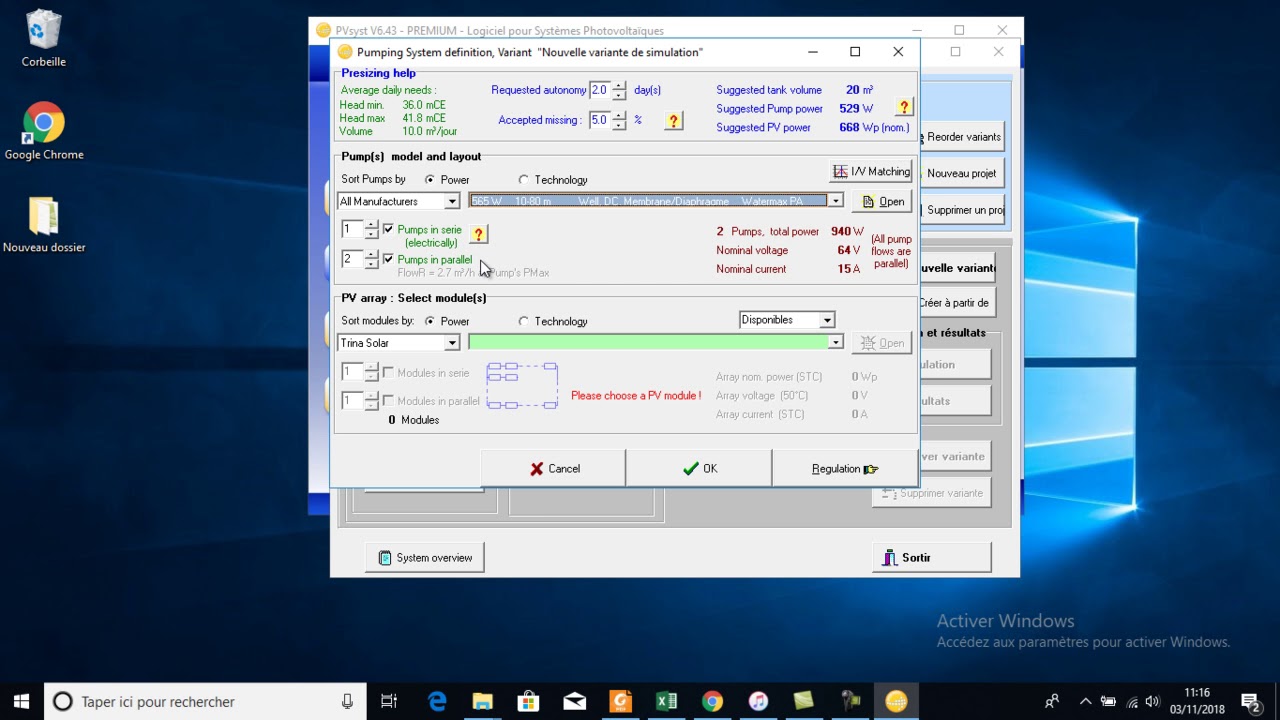Toggle the Modules in serie checkbox
Viewport: 1280px width, 720px height.
pyautogui.click(x=388, y=373)
